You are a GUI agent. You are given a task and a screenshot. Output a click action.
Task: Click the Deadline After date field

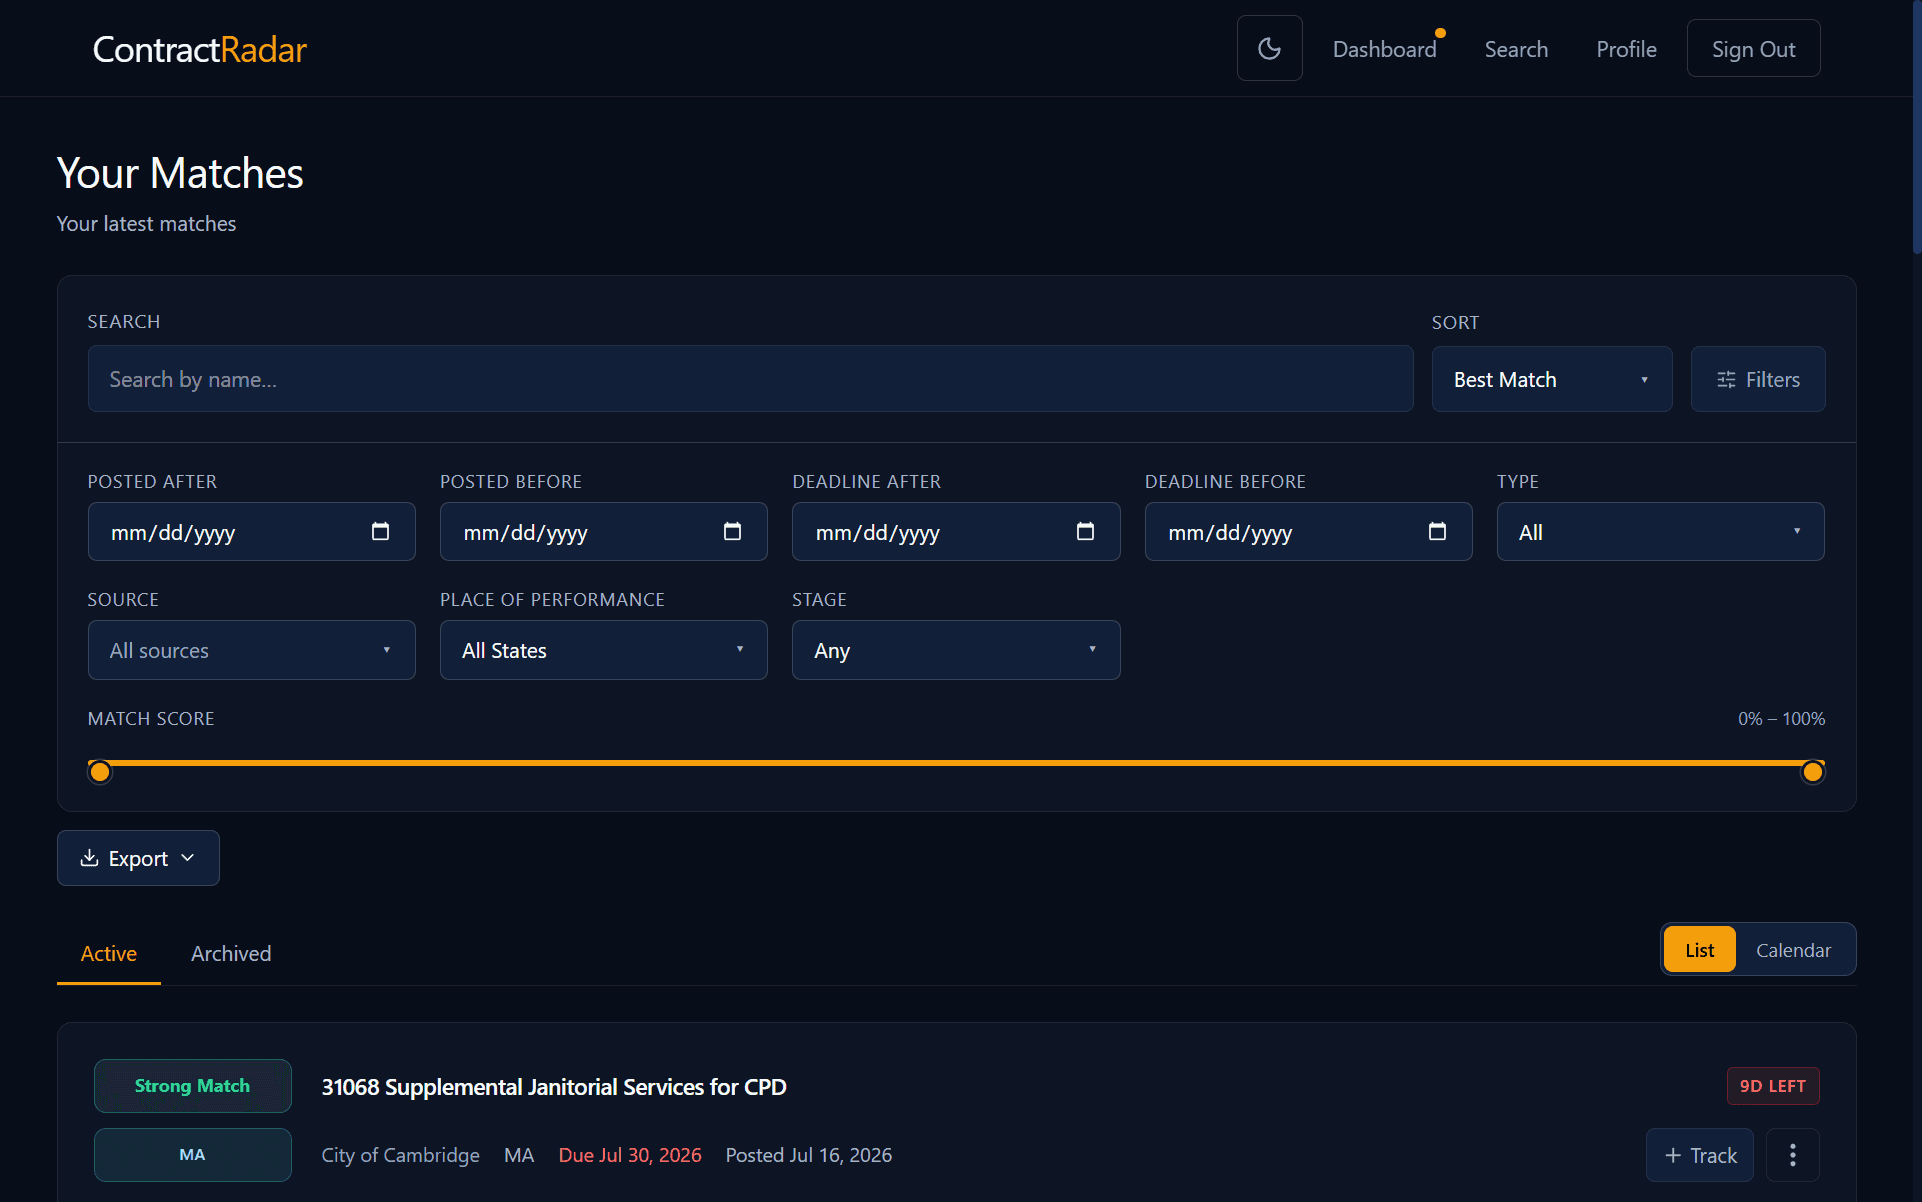point(955,532)
